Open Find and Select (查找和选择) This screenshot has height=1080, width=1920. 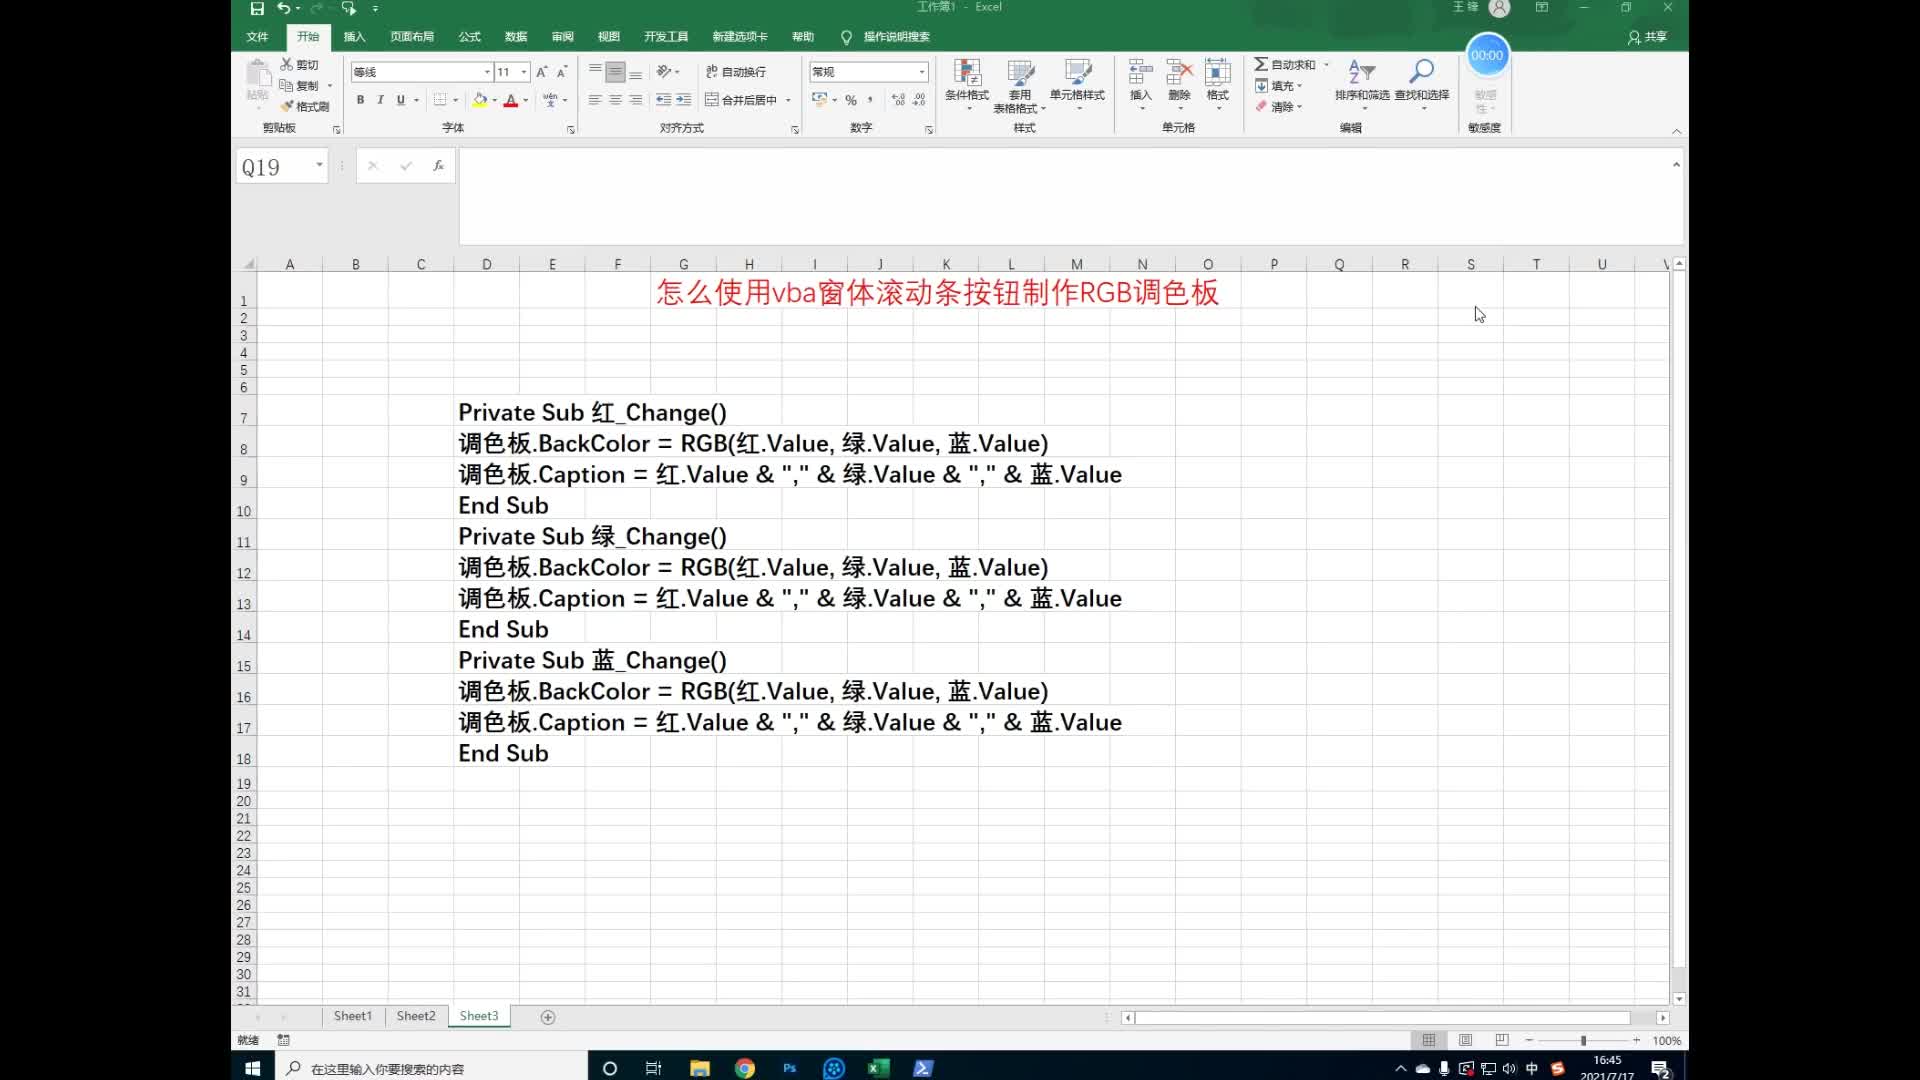pos(1422,84)
